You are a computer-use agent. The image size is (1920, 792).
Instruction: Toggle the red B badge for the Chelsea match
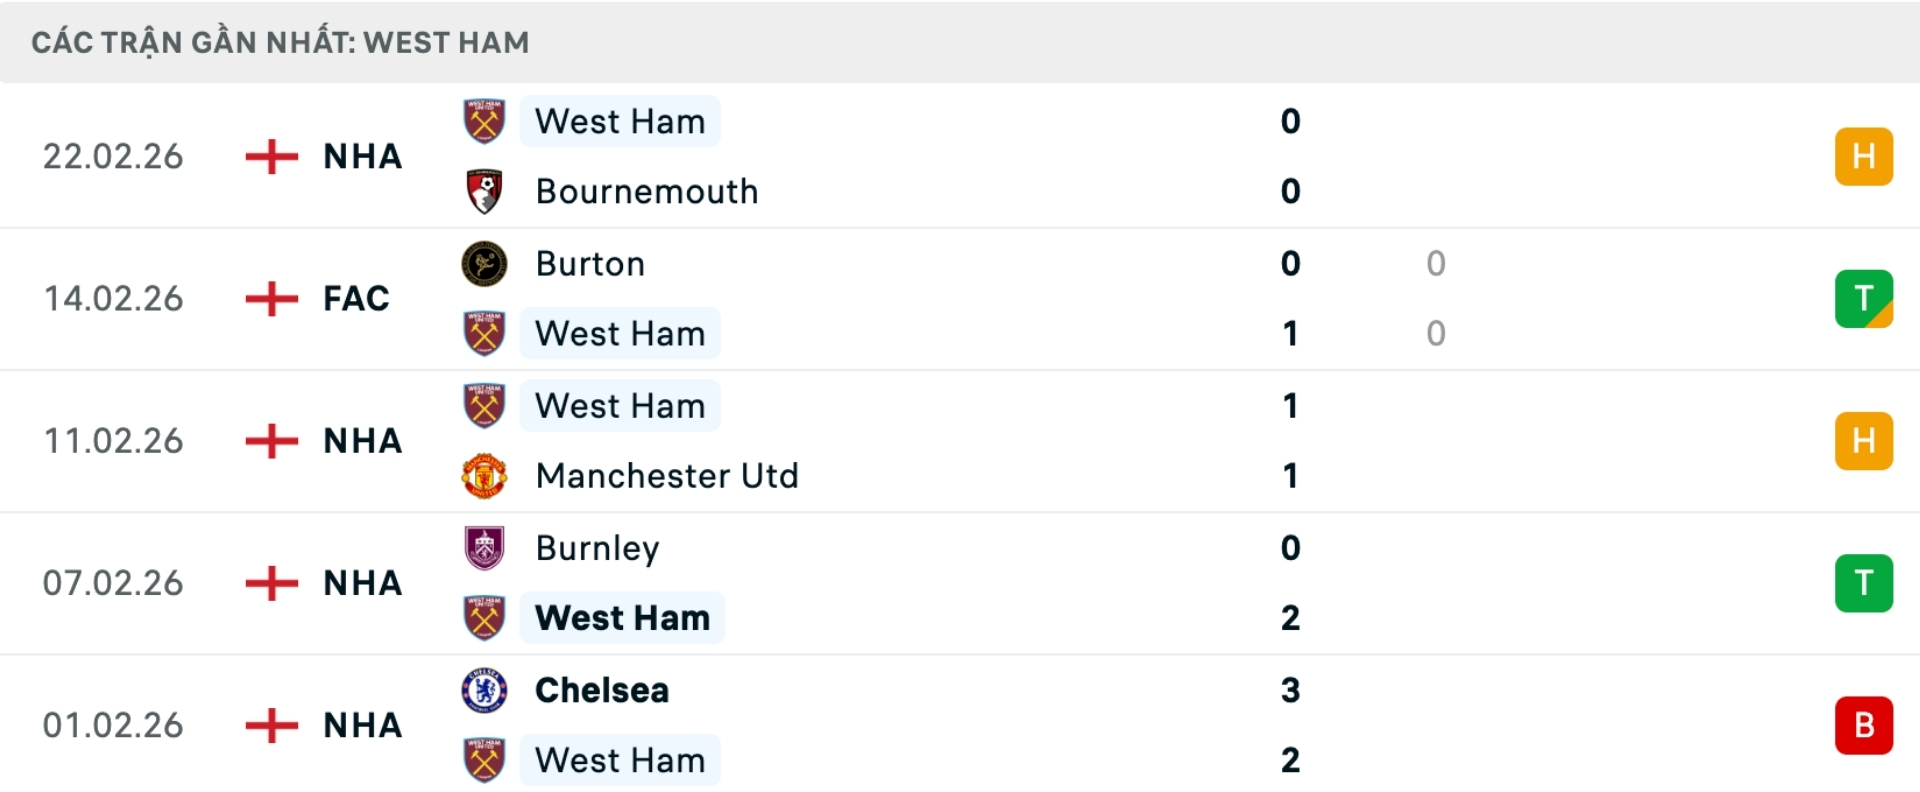pyautogui.click(x=1862, y=725)
